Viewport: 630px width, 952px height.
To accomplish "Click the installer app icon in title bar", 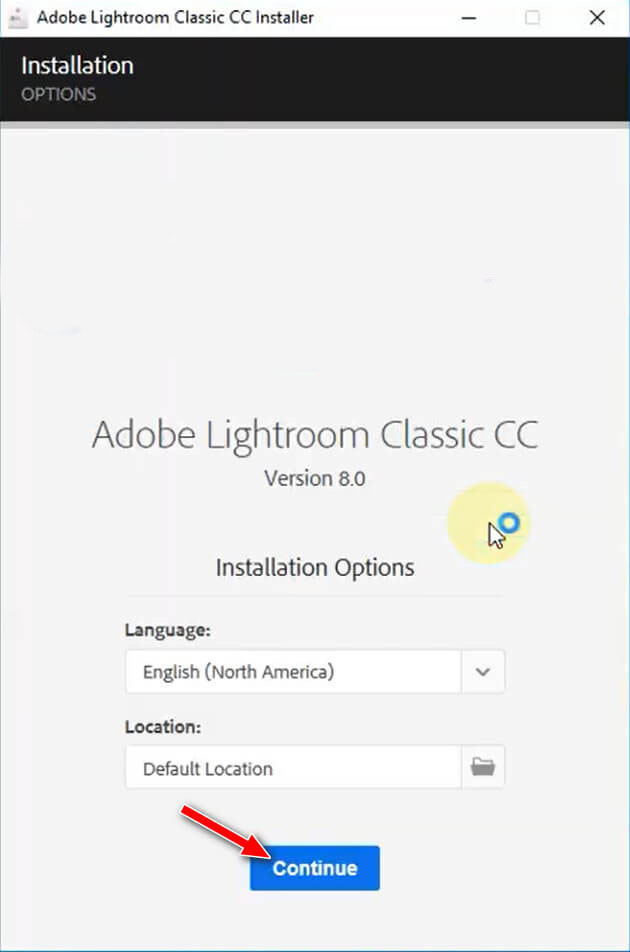I will pos(17,17).
